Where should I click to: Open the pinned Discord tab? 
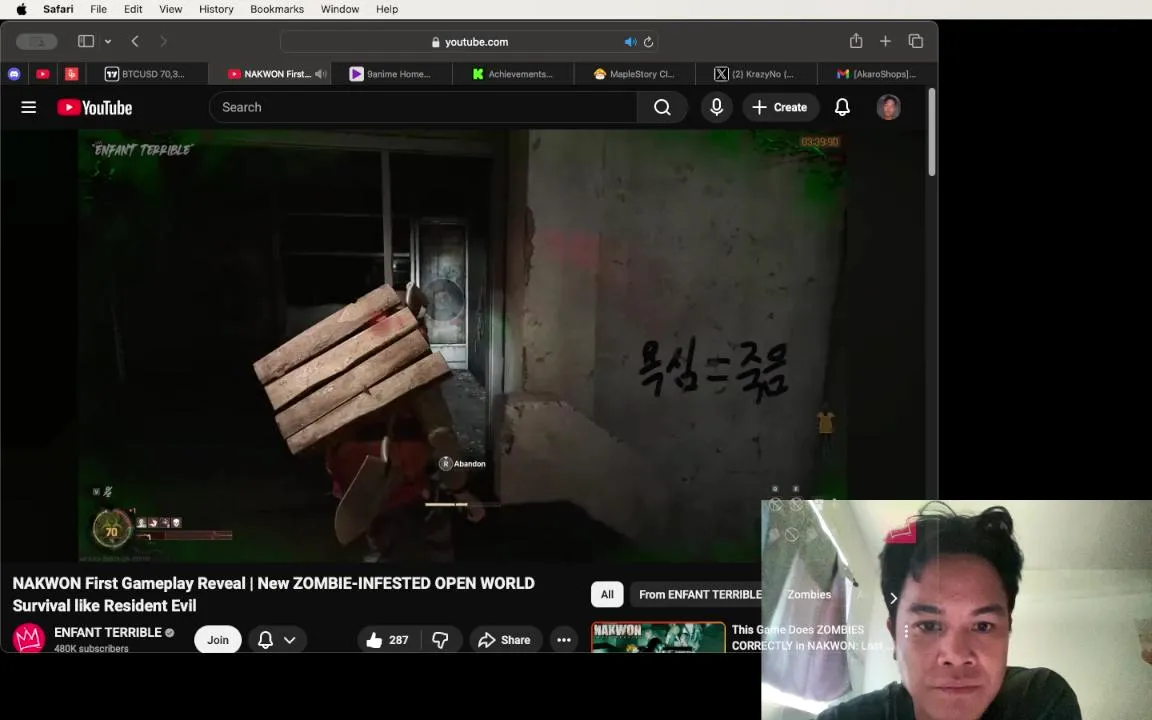click(14, 73)
